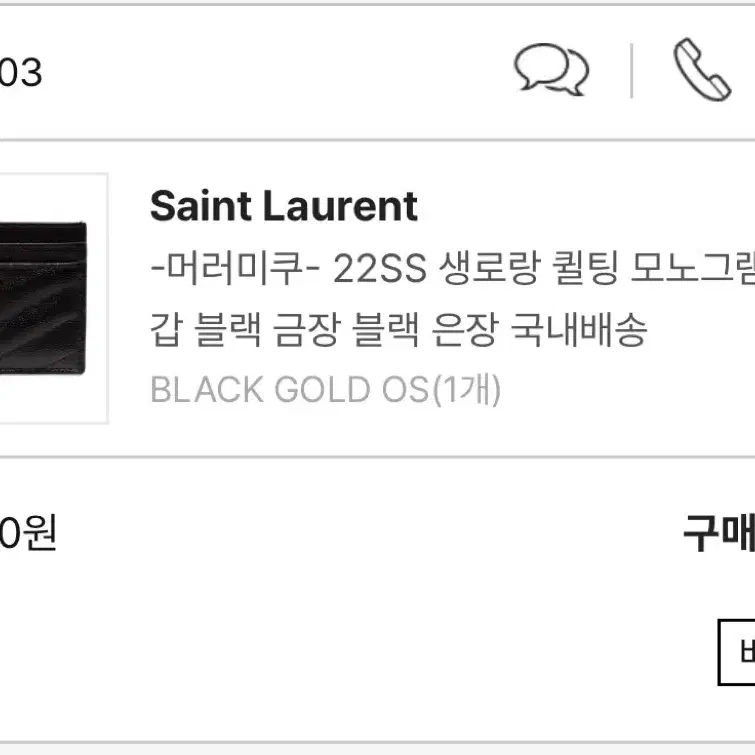Click the 블랙 은장 color text
Screen dimensions: 755x755
point(425,329)
